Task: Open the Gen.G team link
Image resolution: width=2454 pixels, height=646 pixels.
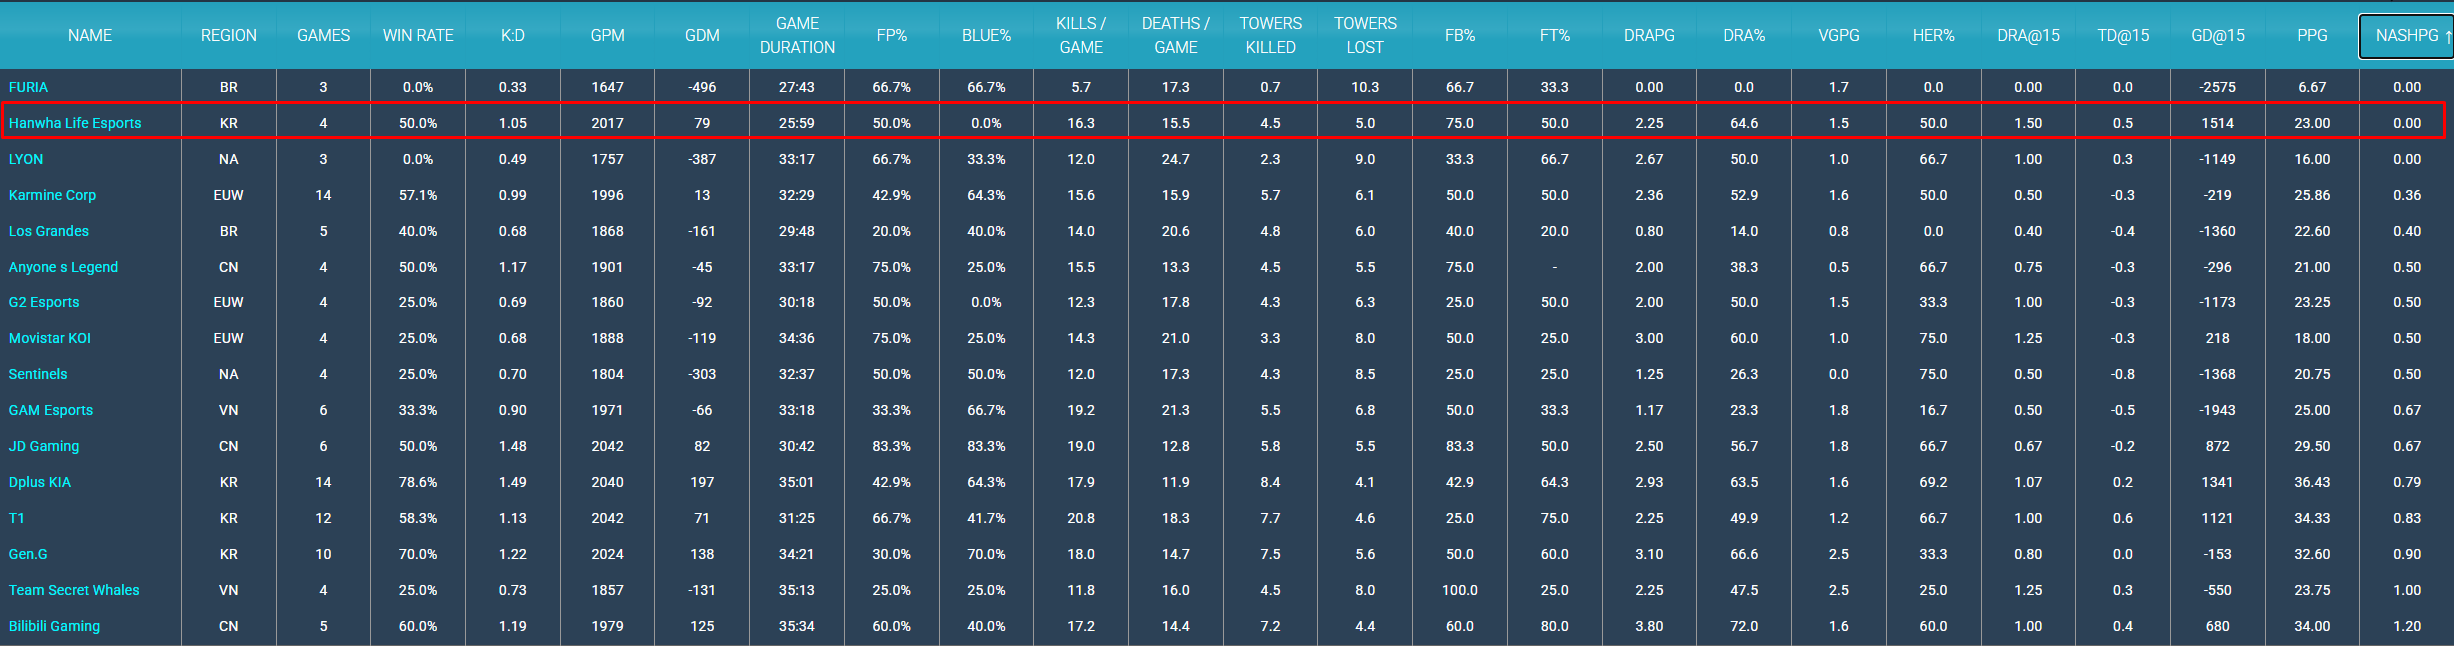Action: tap(28, 554)
